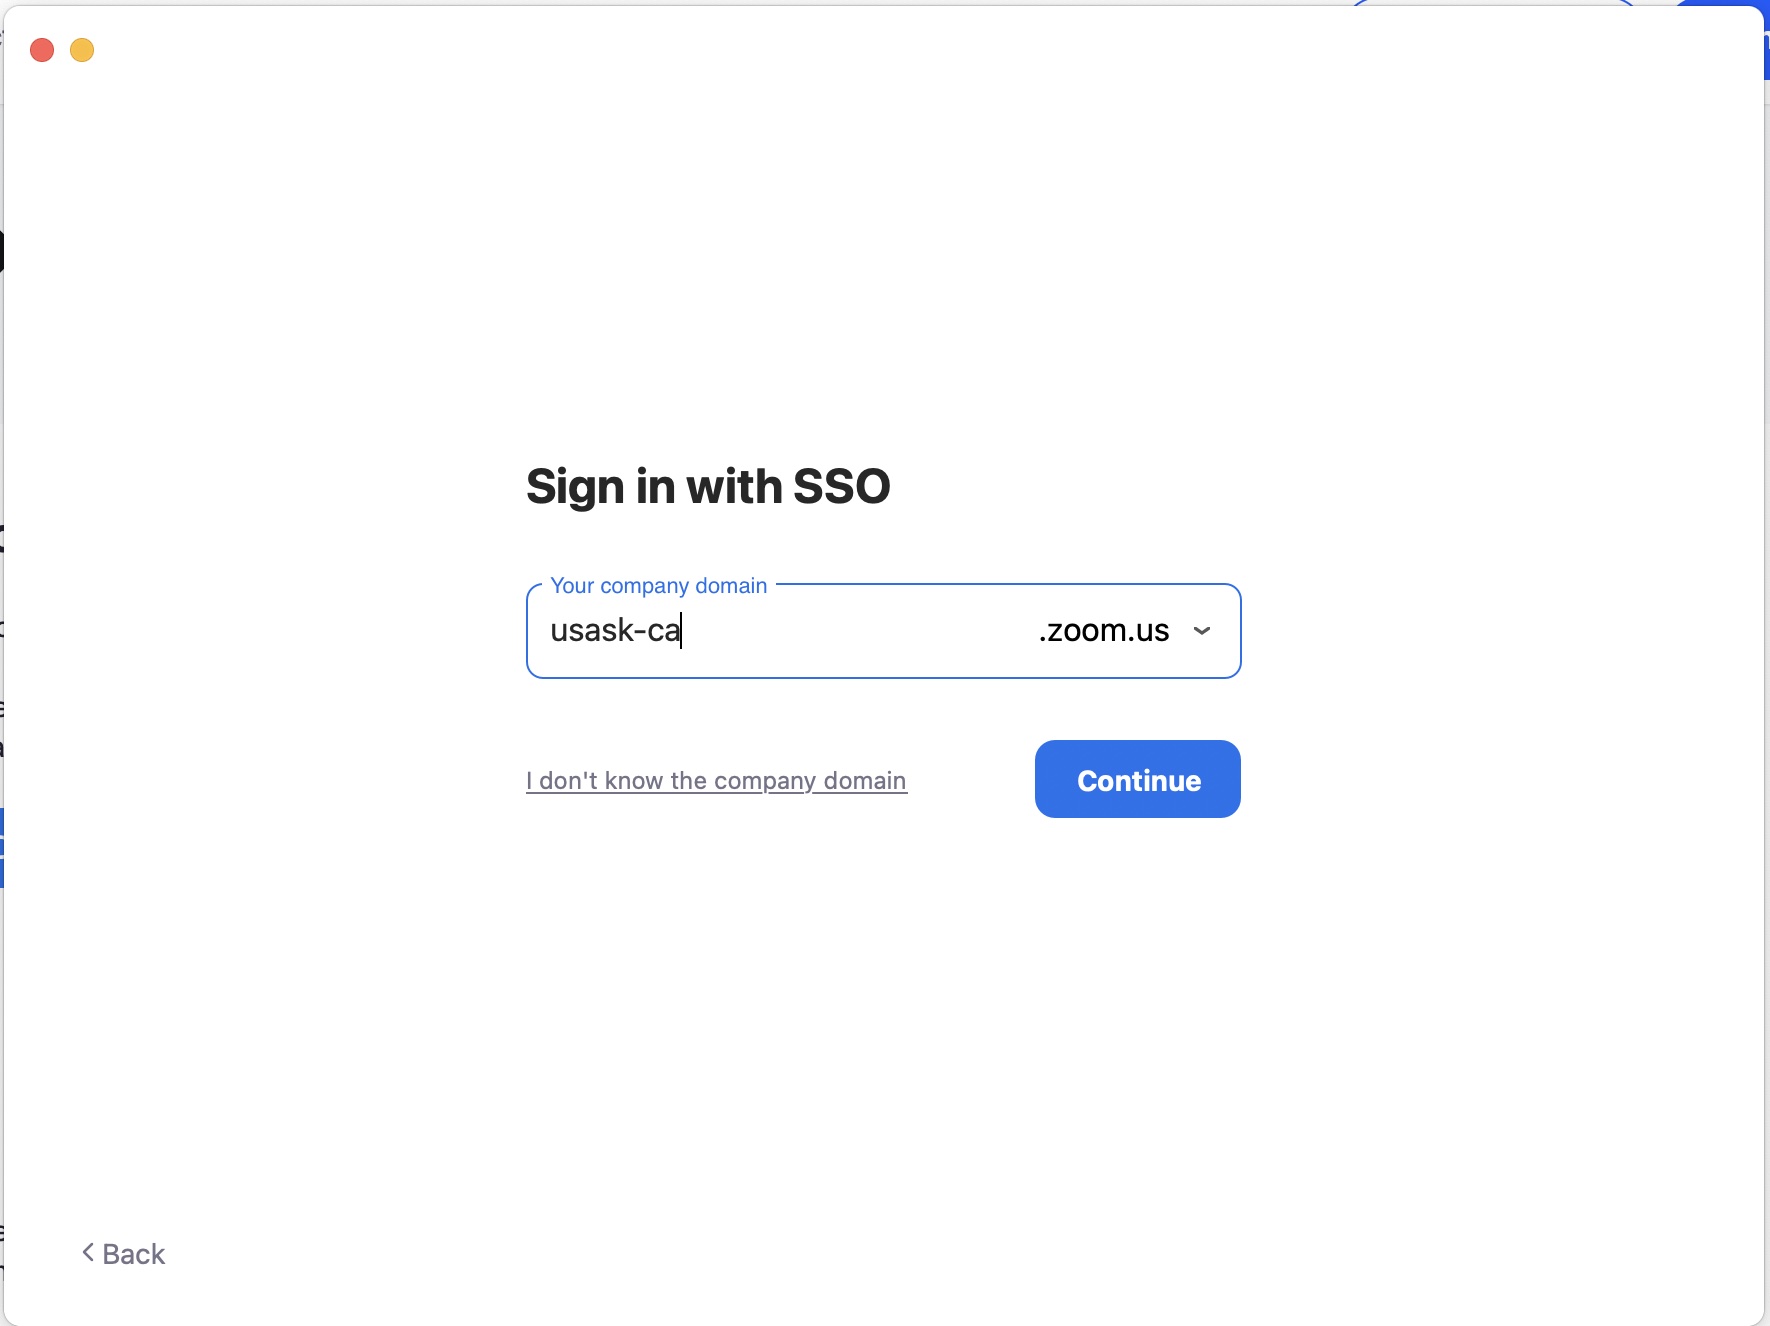Open the "I don't know the company domain" link
The image size is (1770, 1326).
[x=716, y=781]
